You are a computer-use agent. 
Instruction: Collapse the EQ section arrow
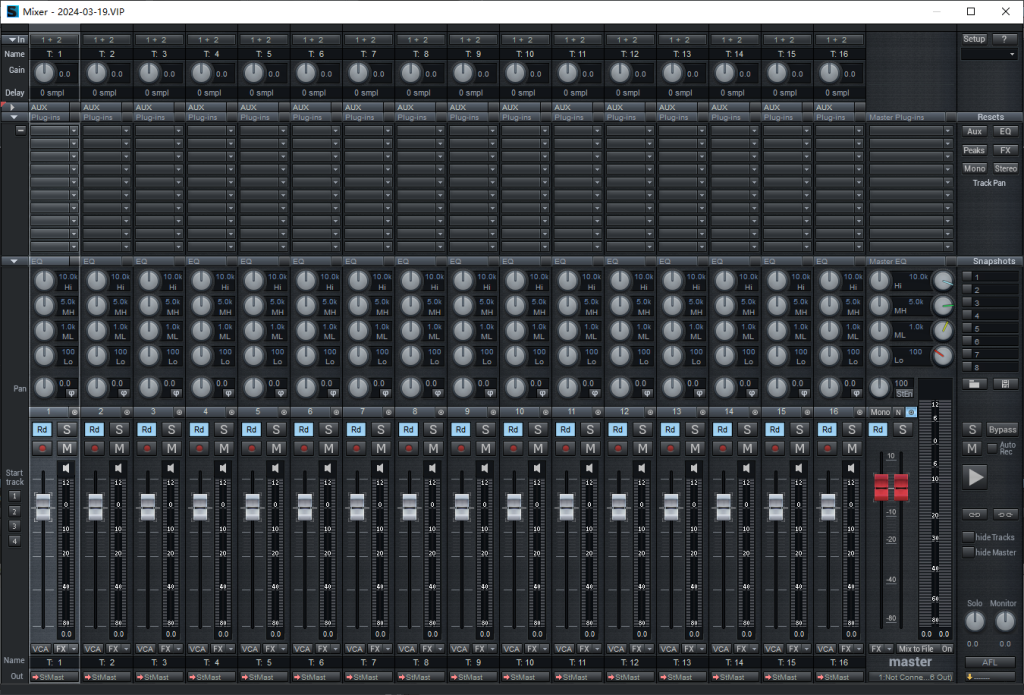[14, 261]
